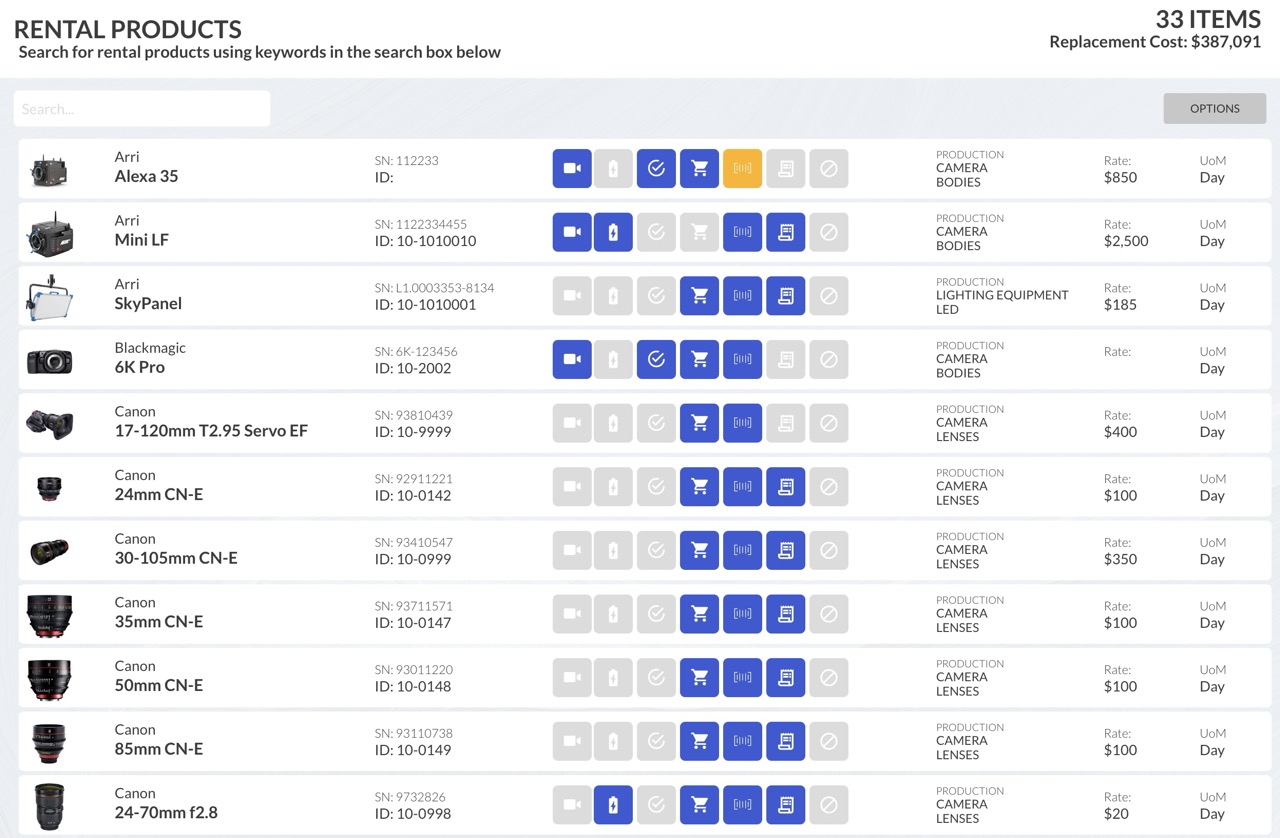Screen dimensions: 1280x838
Task: Click the grey video camera icon for SkyPanel
Action: pos(572,296)
